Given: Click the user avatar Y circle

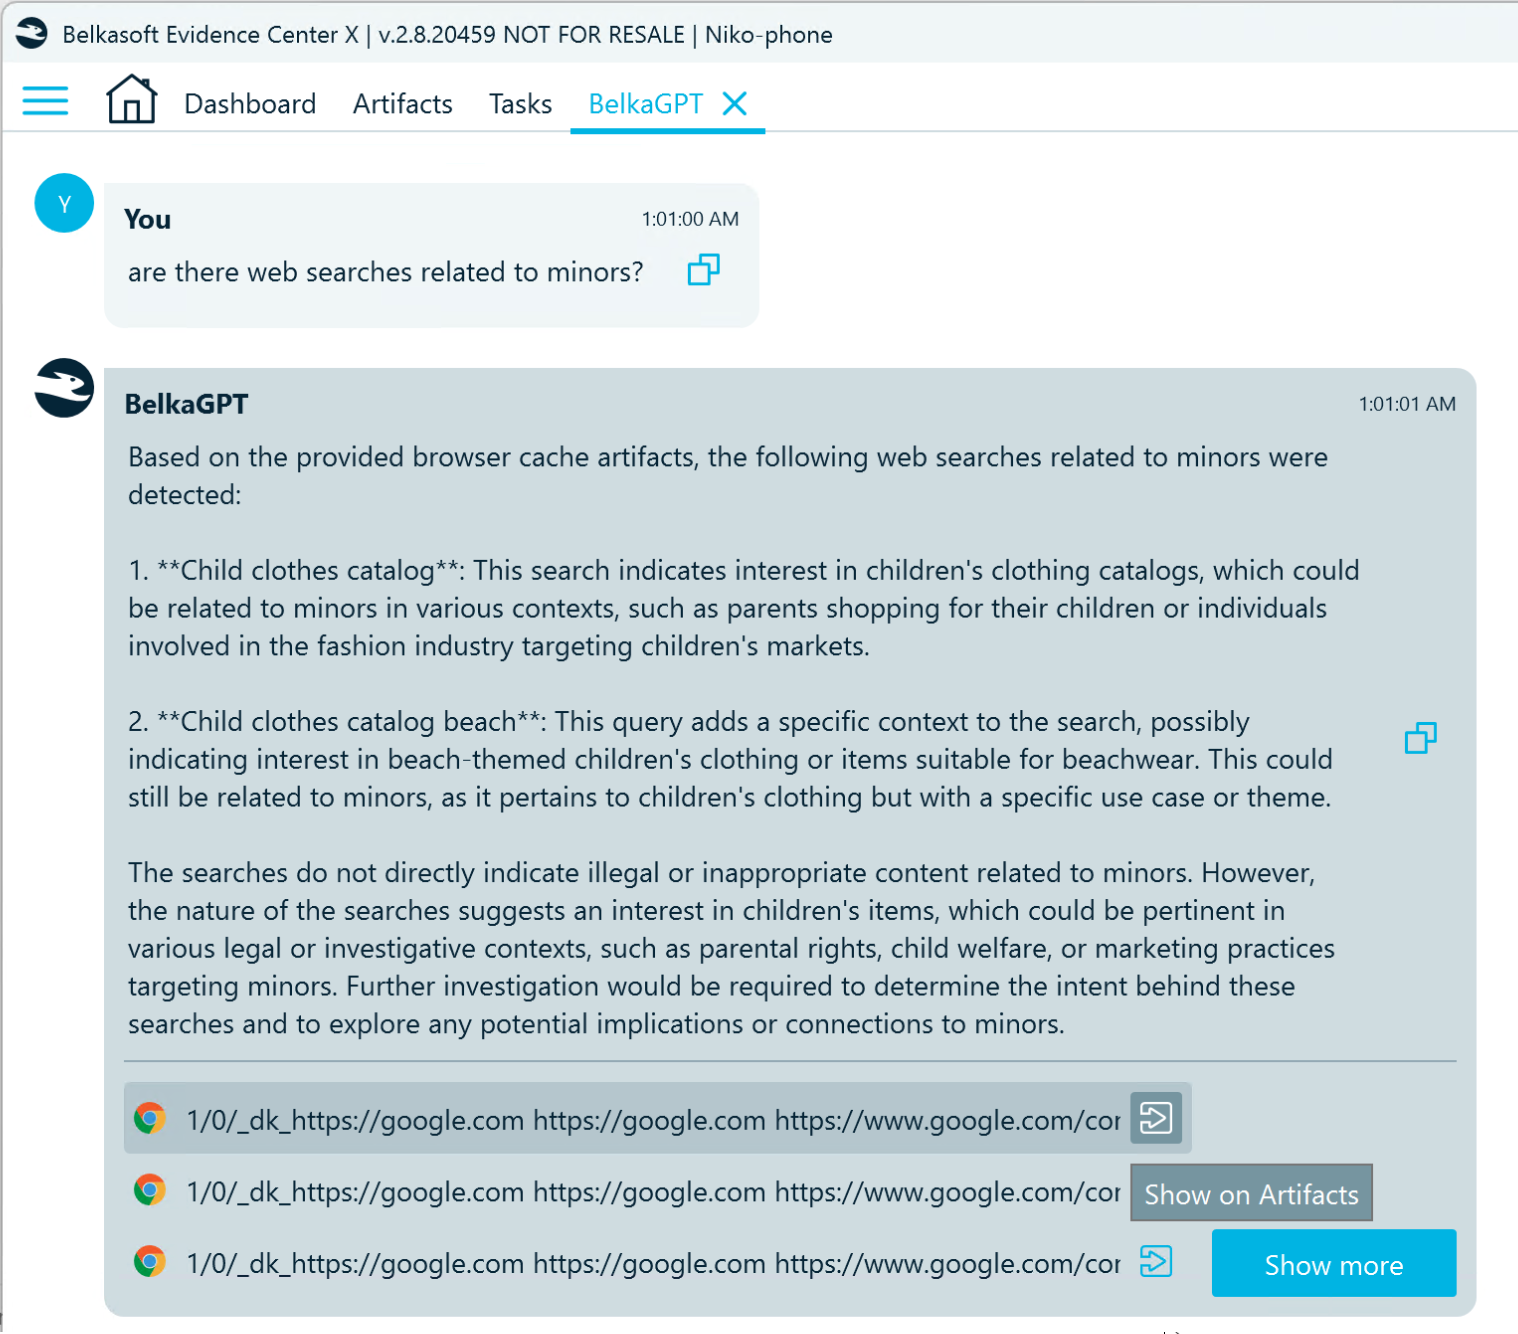Looking at the screenshot, I should [x=64, y=203].
